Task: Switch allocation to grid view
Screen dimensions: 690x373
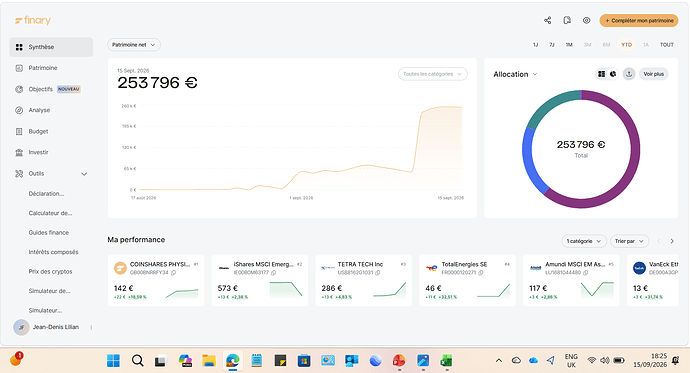Action: point(601,74)
